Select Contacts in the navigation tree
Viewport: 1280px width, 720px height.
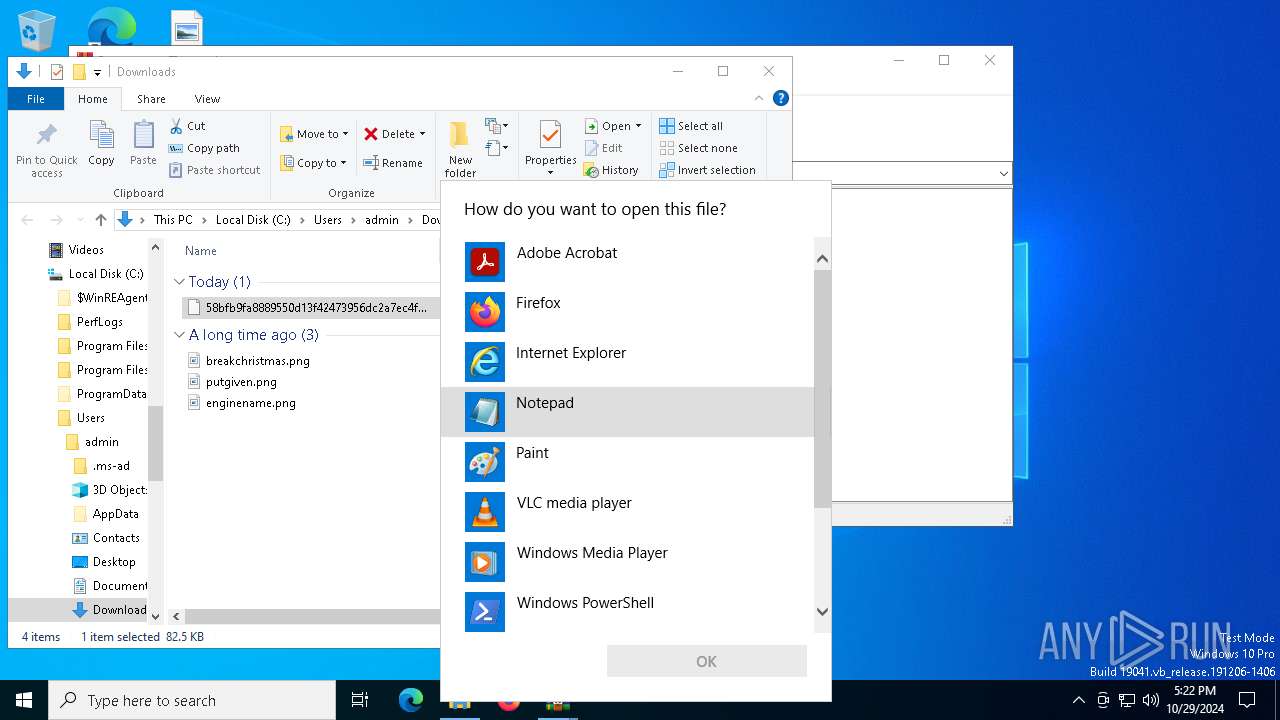point(106,538)
